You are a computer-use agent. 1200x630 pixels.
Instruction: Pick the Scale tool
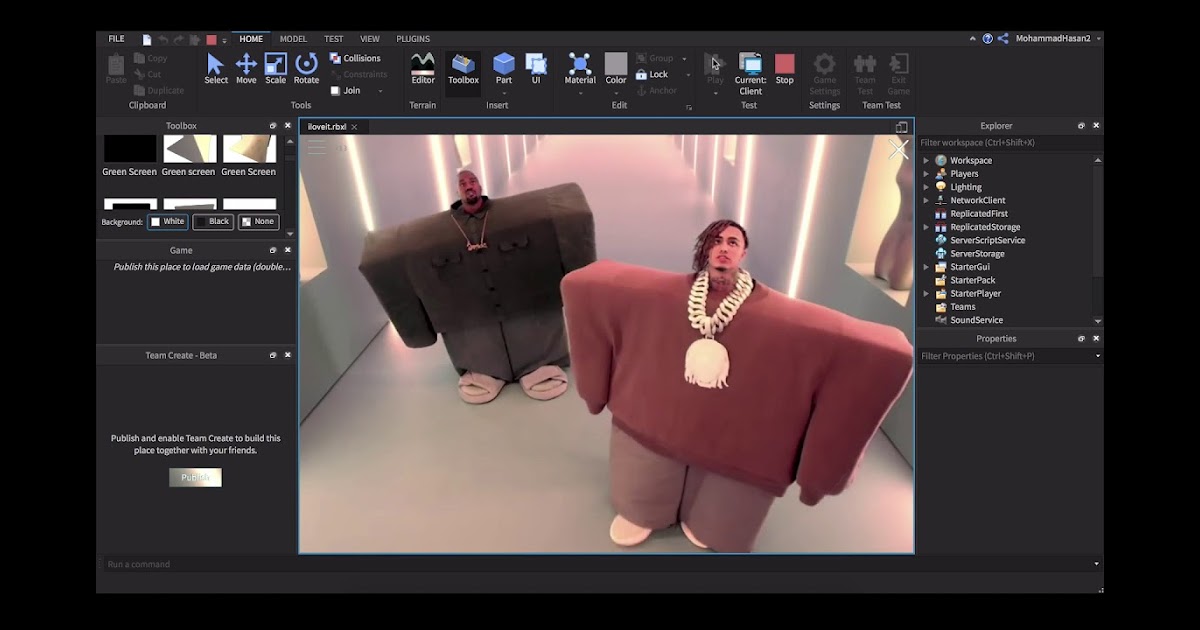276,69
